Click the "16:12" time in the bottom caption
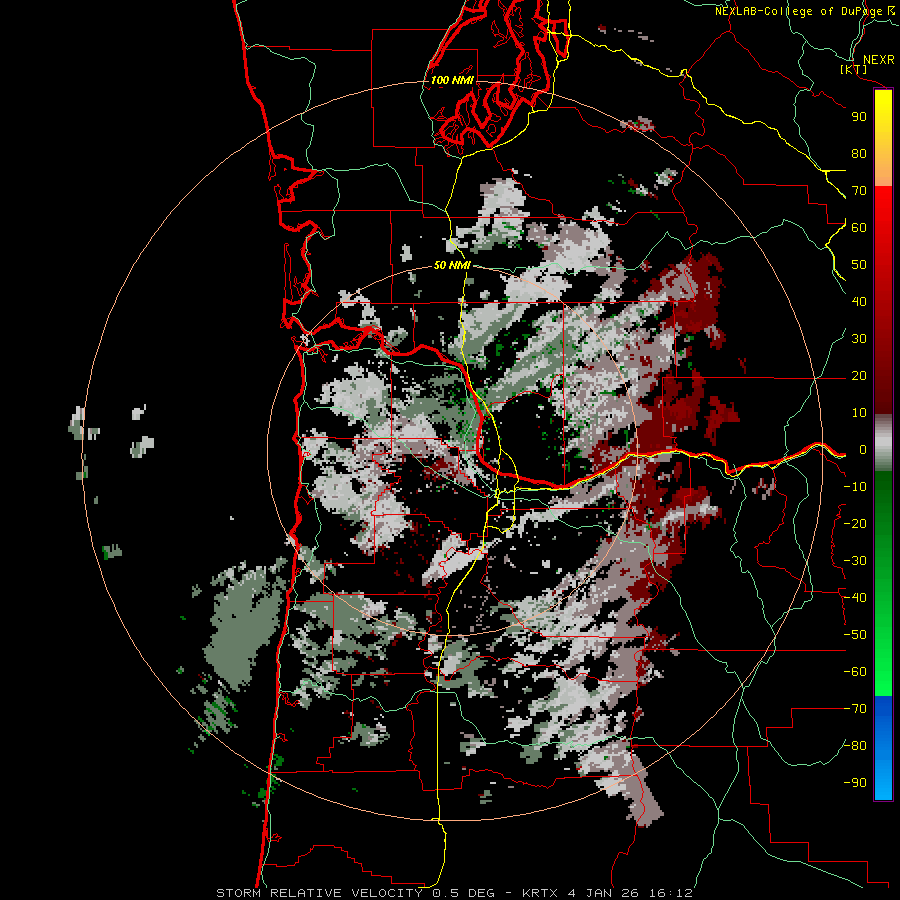Viewport: 900px width, 900px height. 671,893
